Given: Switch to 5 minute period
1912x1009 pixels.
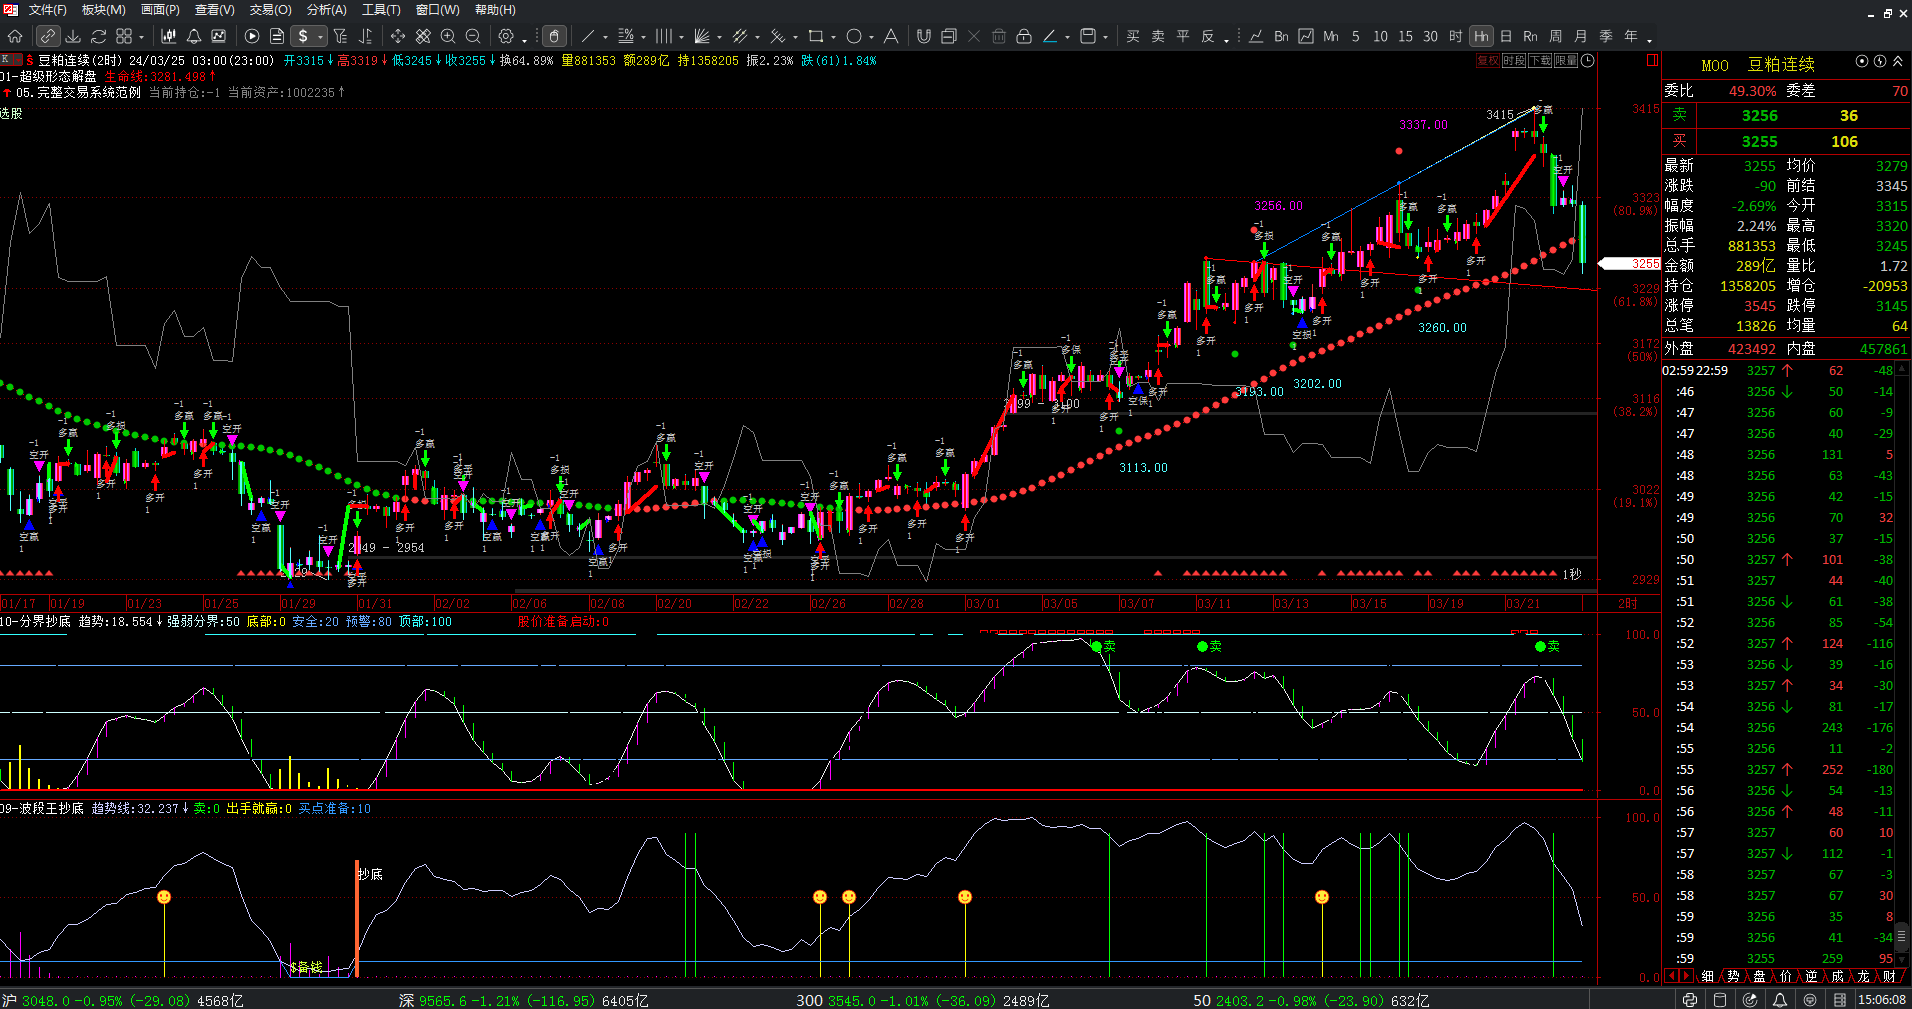Looking at the screenshot, I should pyautogui.click(x=1355, y=36).
